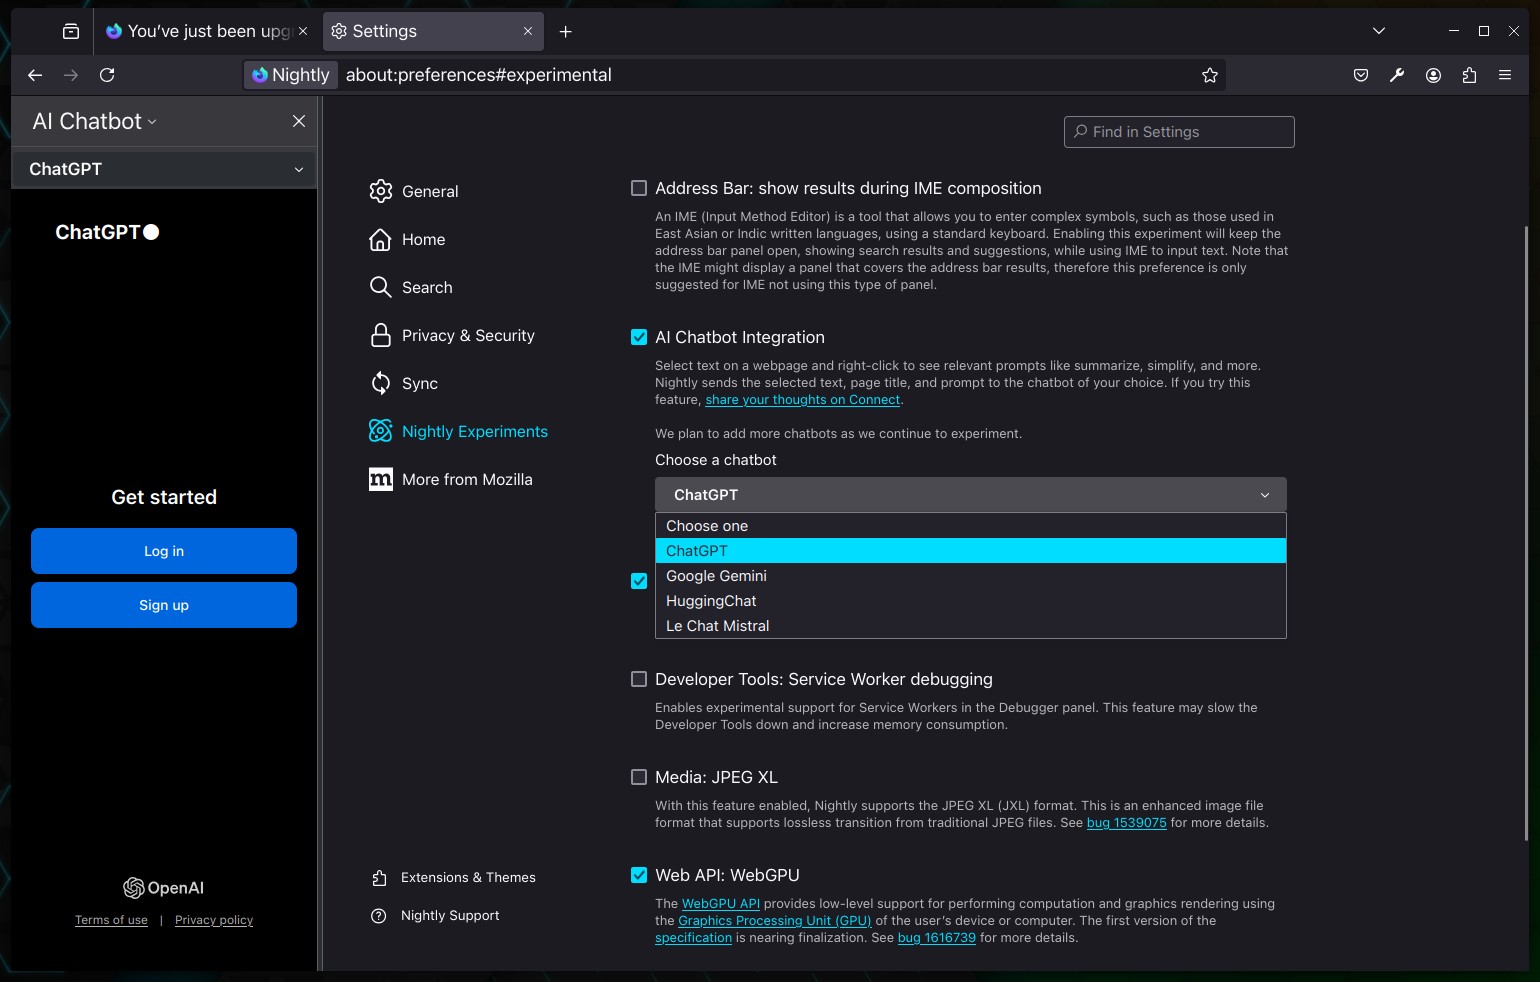Viewport: 1540px width, 982px height.
Task: Open a new tab with plus
Action: tap(565, 31)
